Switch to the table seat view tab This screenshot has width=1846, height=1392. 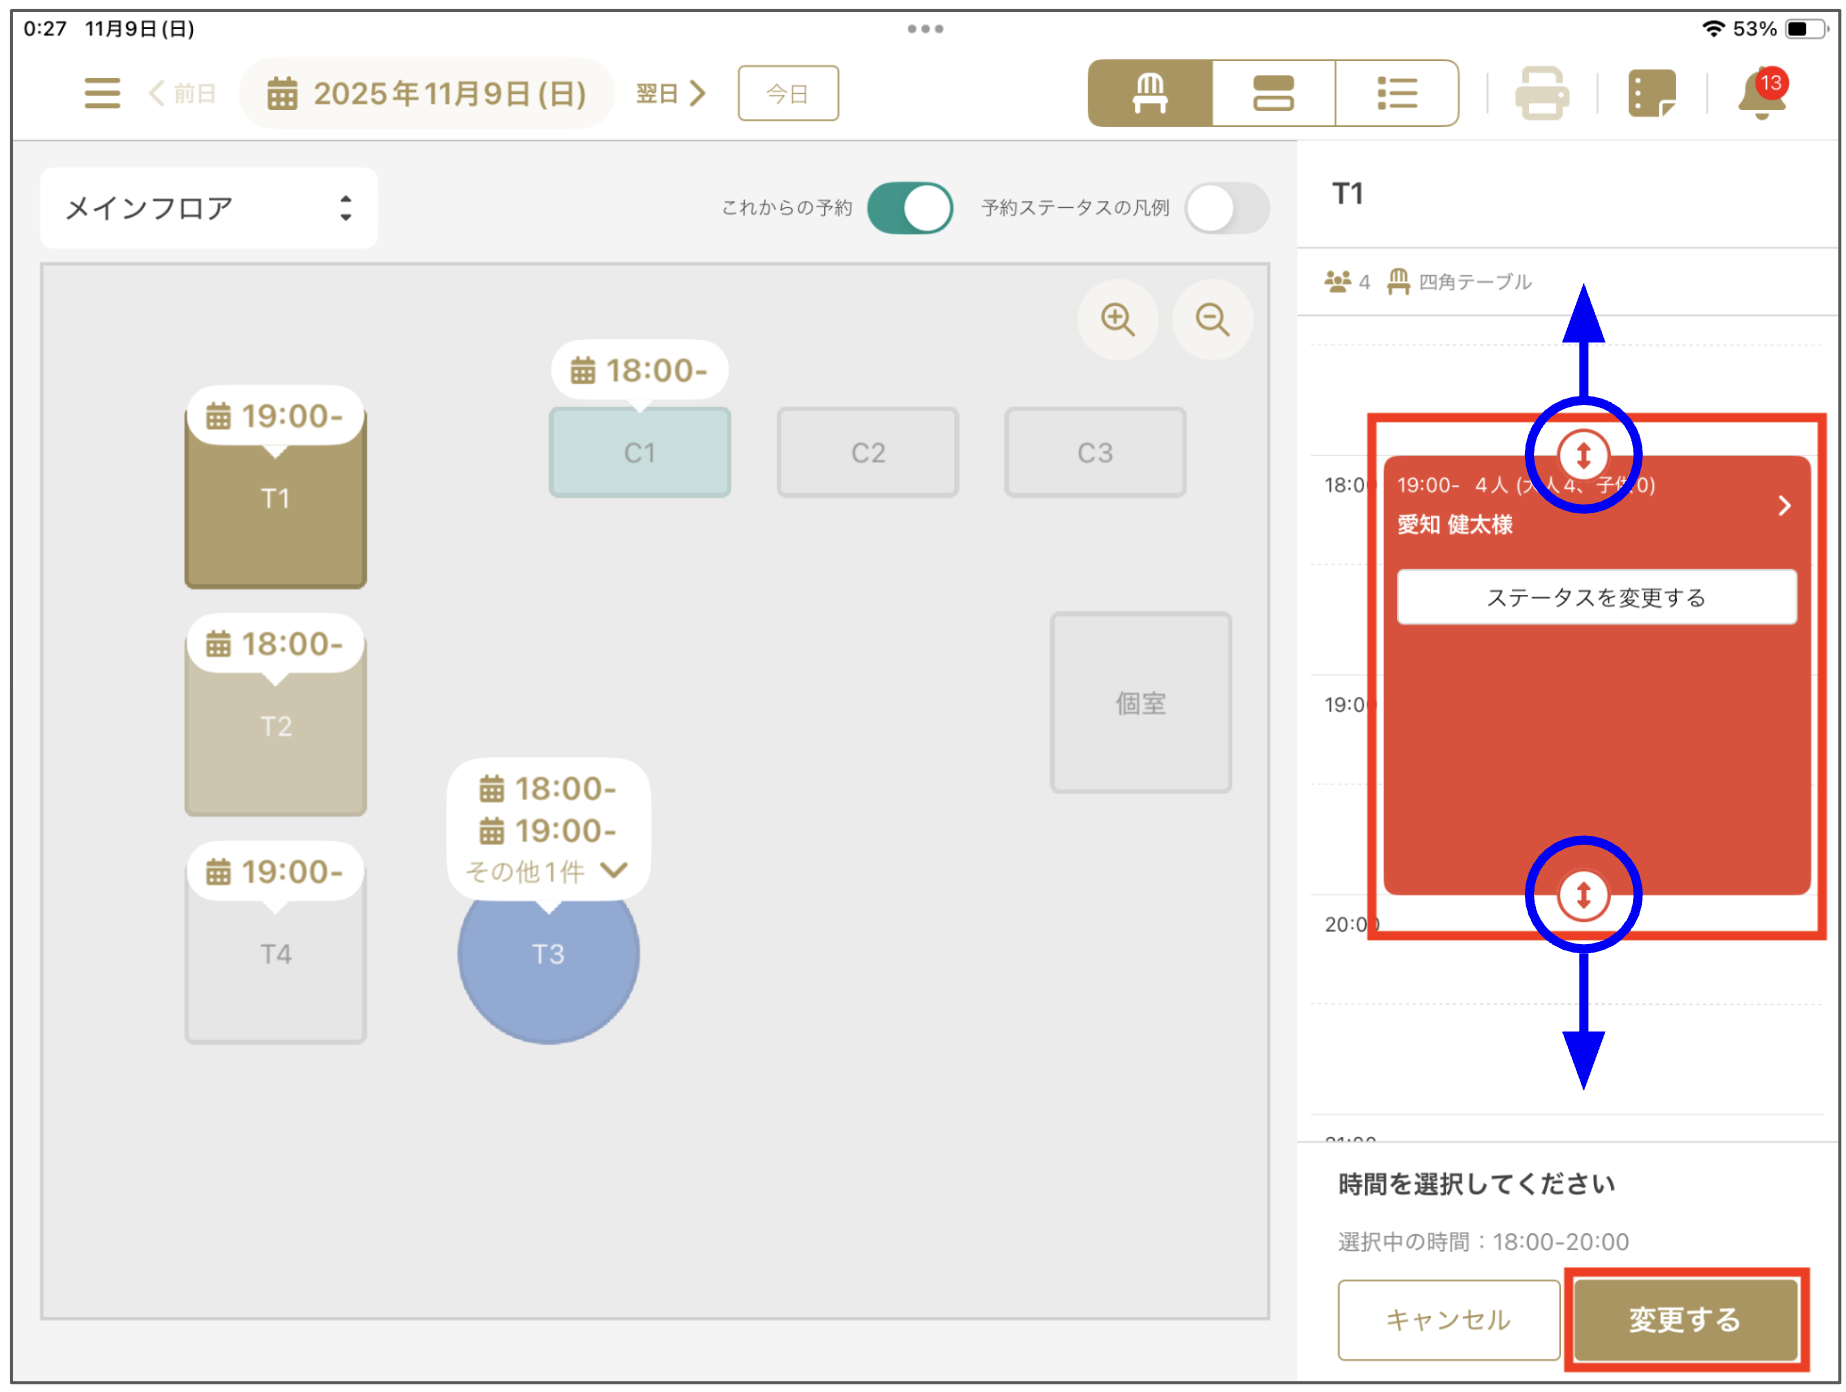click(1150, 93)
